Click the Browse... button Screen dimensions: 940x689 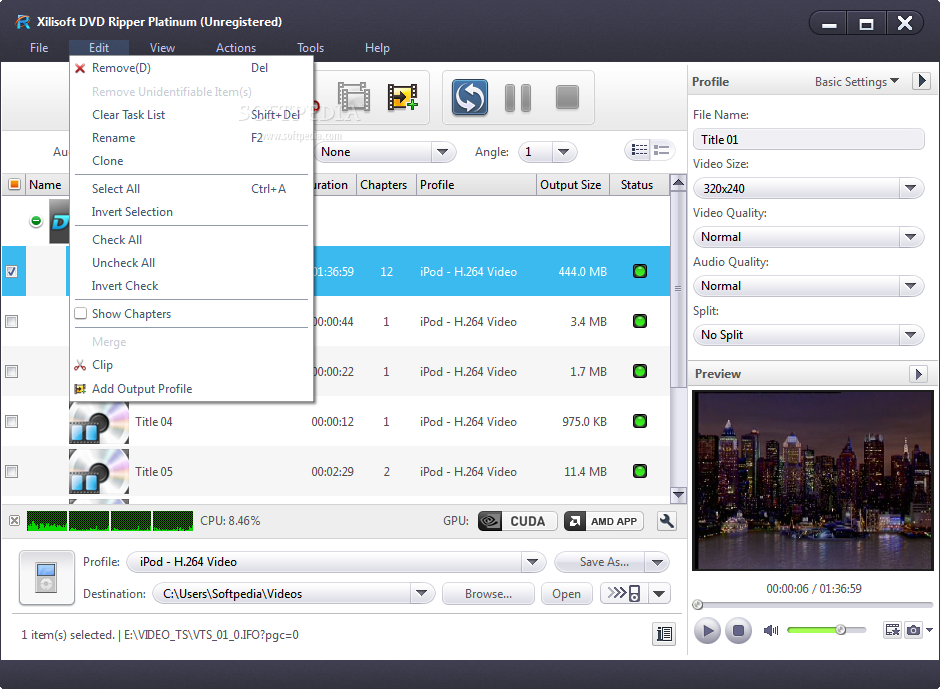click(x=488, y=594)
